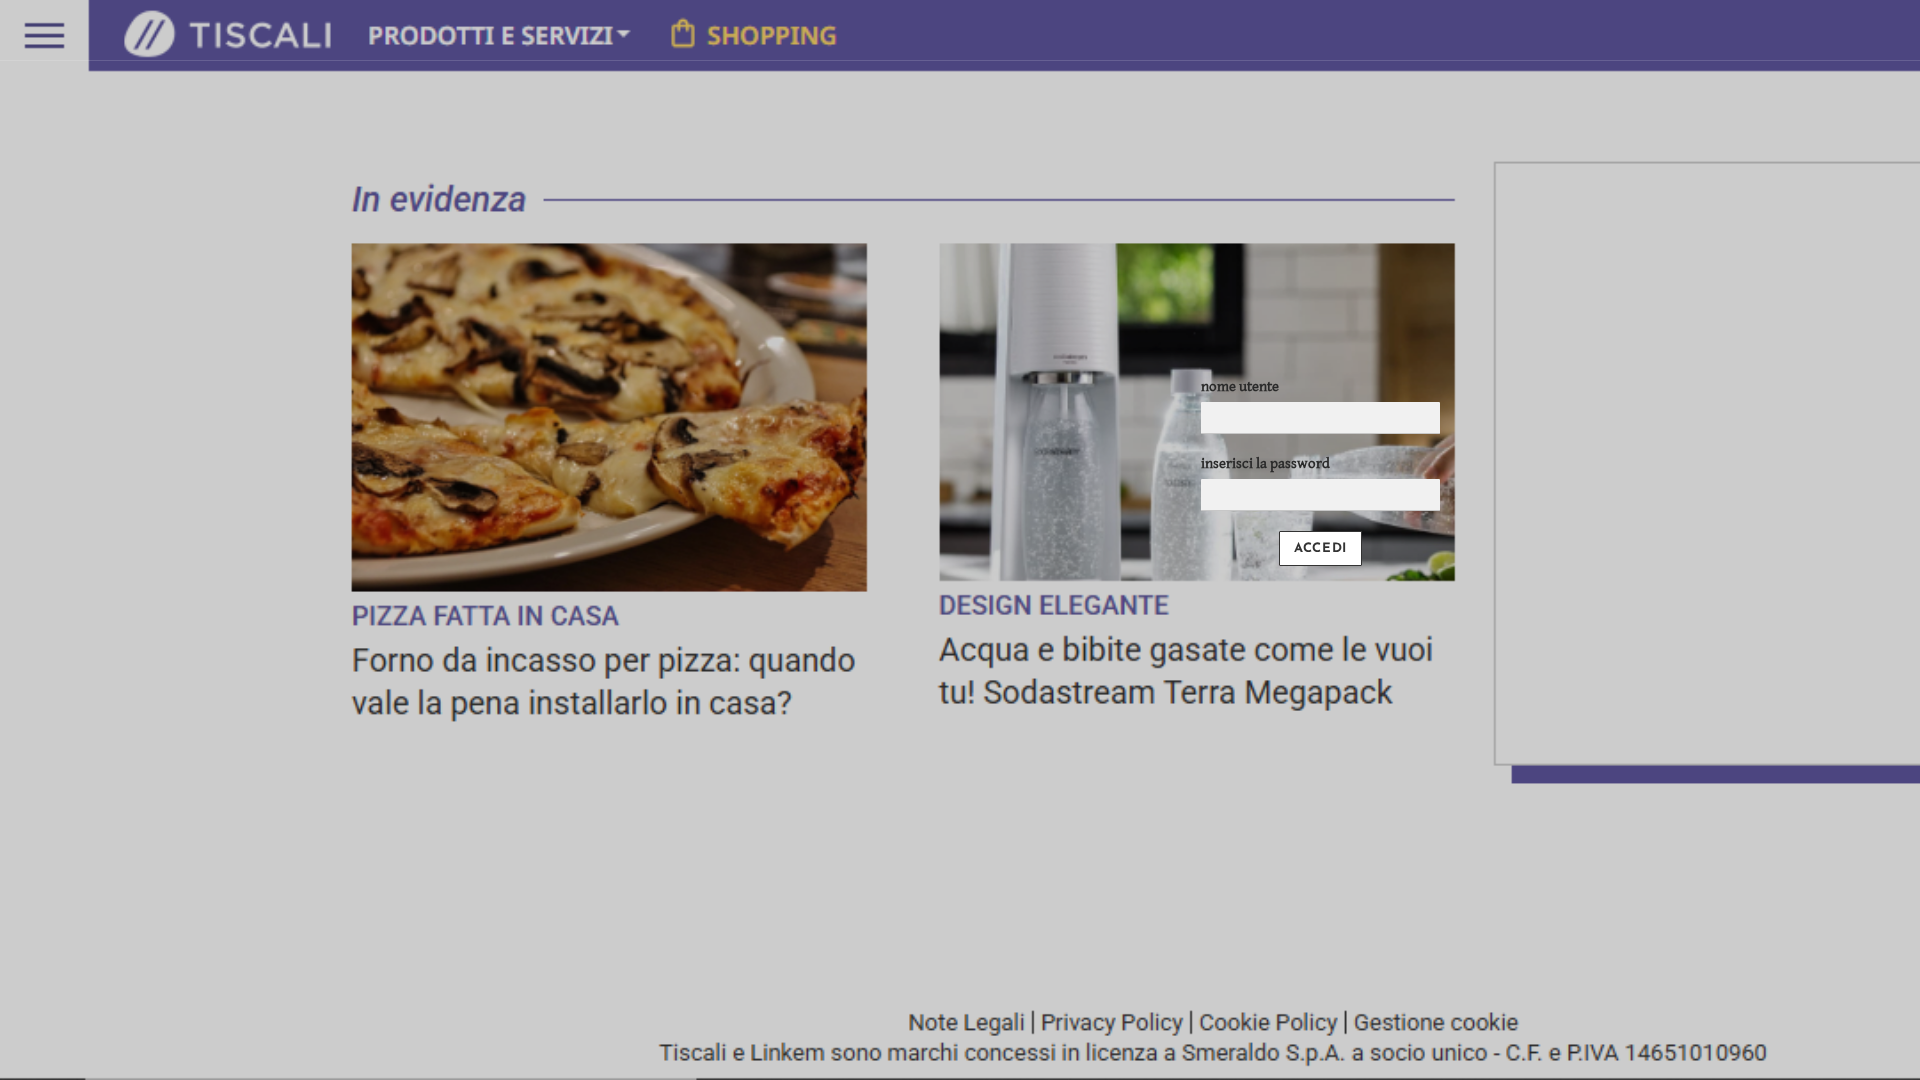Click the Accedi login button

pyautogui.click(x=1320, y=548)
